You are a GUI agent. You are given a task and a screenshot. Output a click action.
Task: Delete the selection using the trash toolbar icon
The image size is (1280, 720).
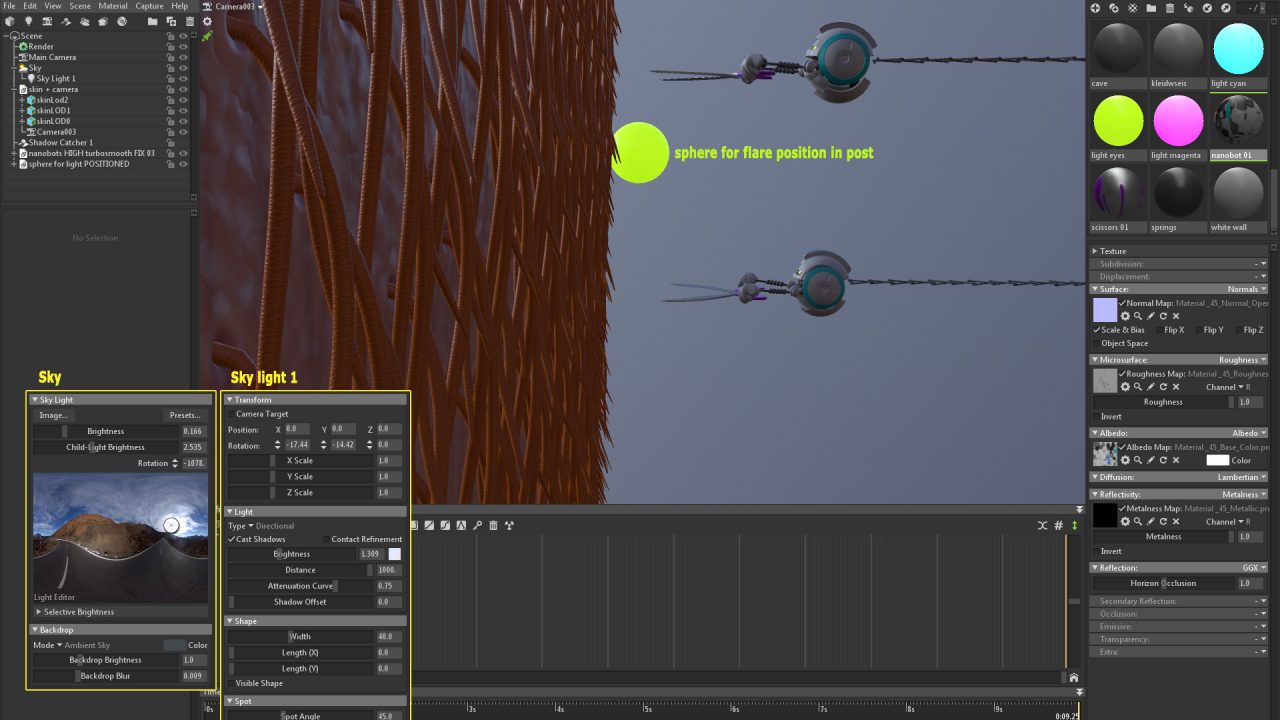point(190,21)
